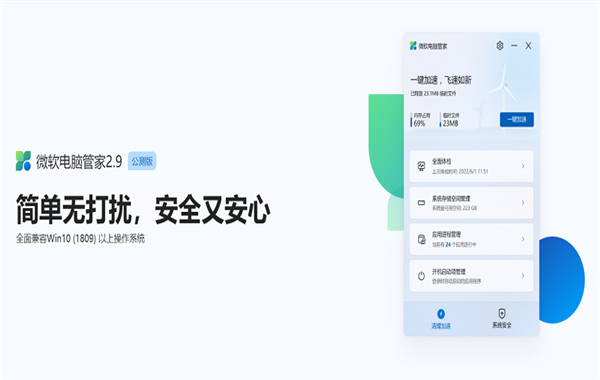Click the 系统存储空间管理 storage drive icon
Viewport: 600px width, 380px height.
421,203
